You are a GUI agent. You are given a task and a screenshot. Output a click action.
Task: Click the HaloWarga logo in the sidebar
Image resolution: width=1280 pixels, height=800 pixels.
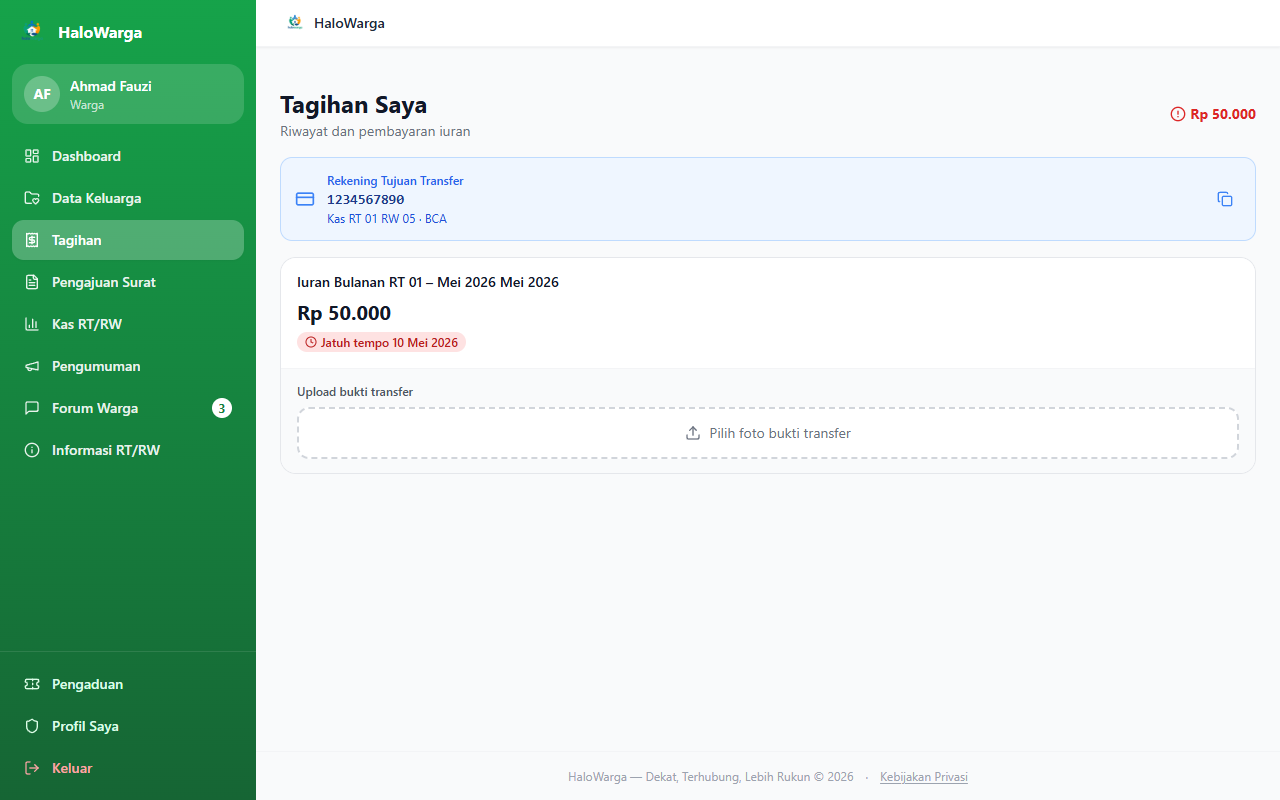(32, 32)
